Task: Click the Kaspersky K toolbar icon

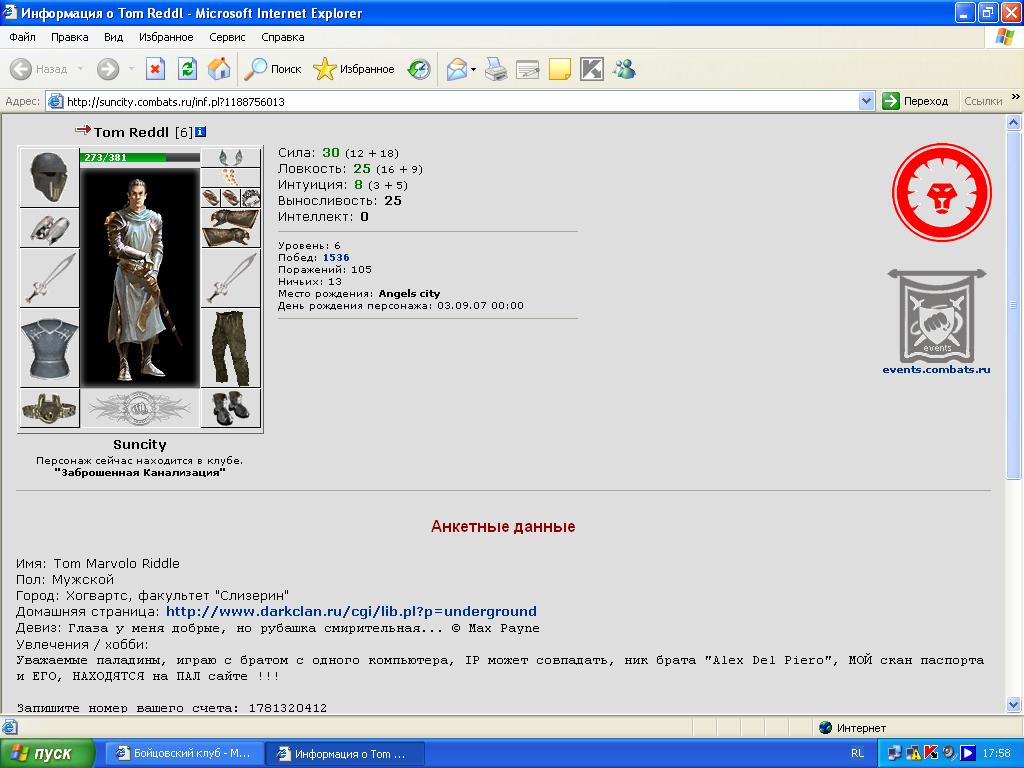Action: pos(592,69)
